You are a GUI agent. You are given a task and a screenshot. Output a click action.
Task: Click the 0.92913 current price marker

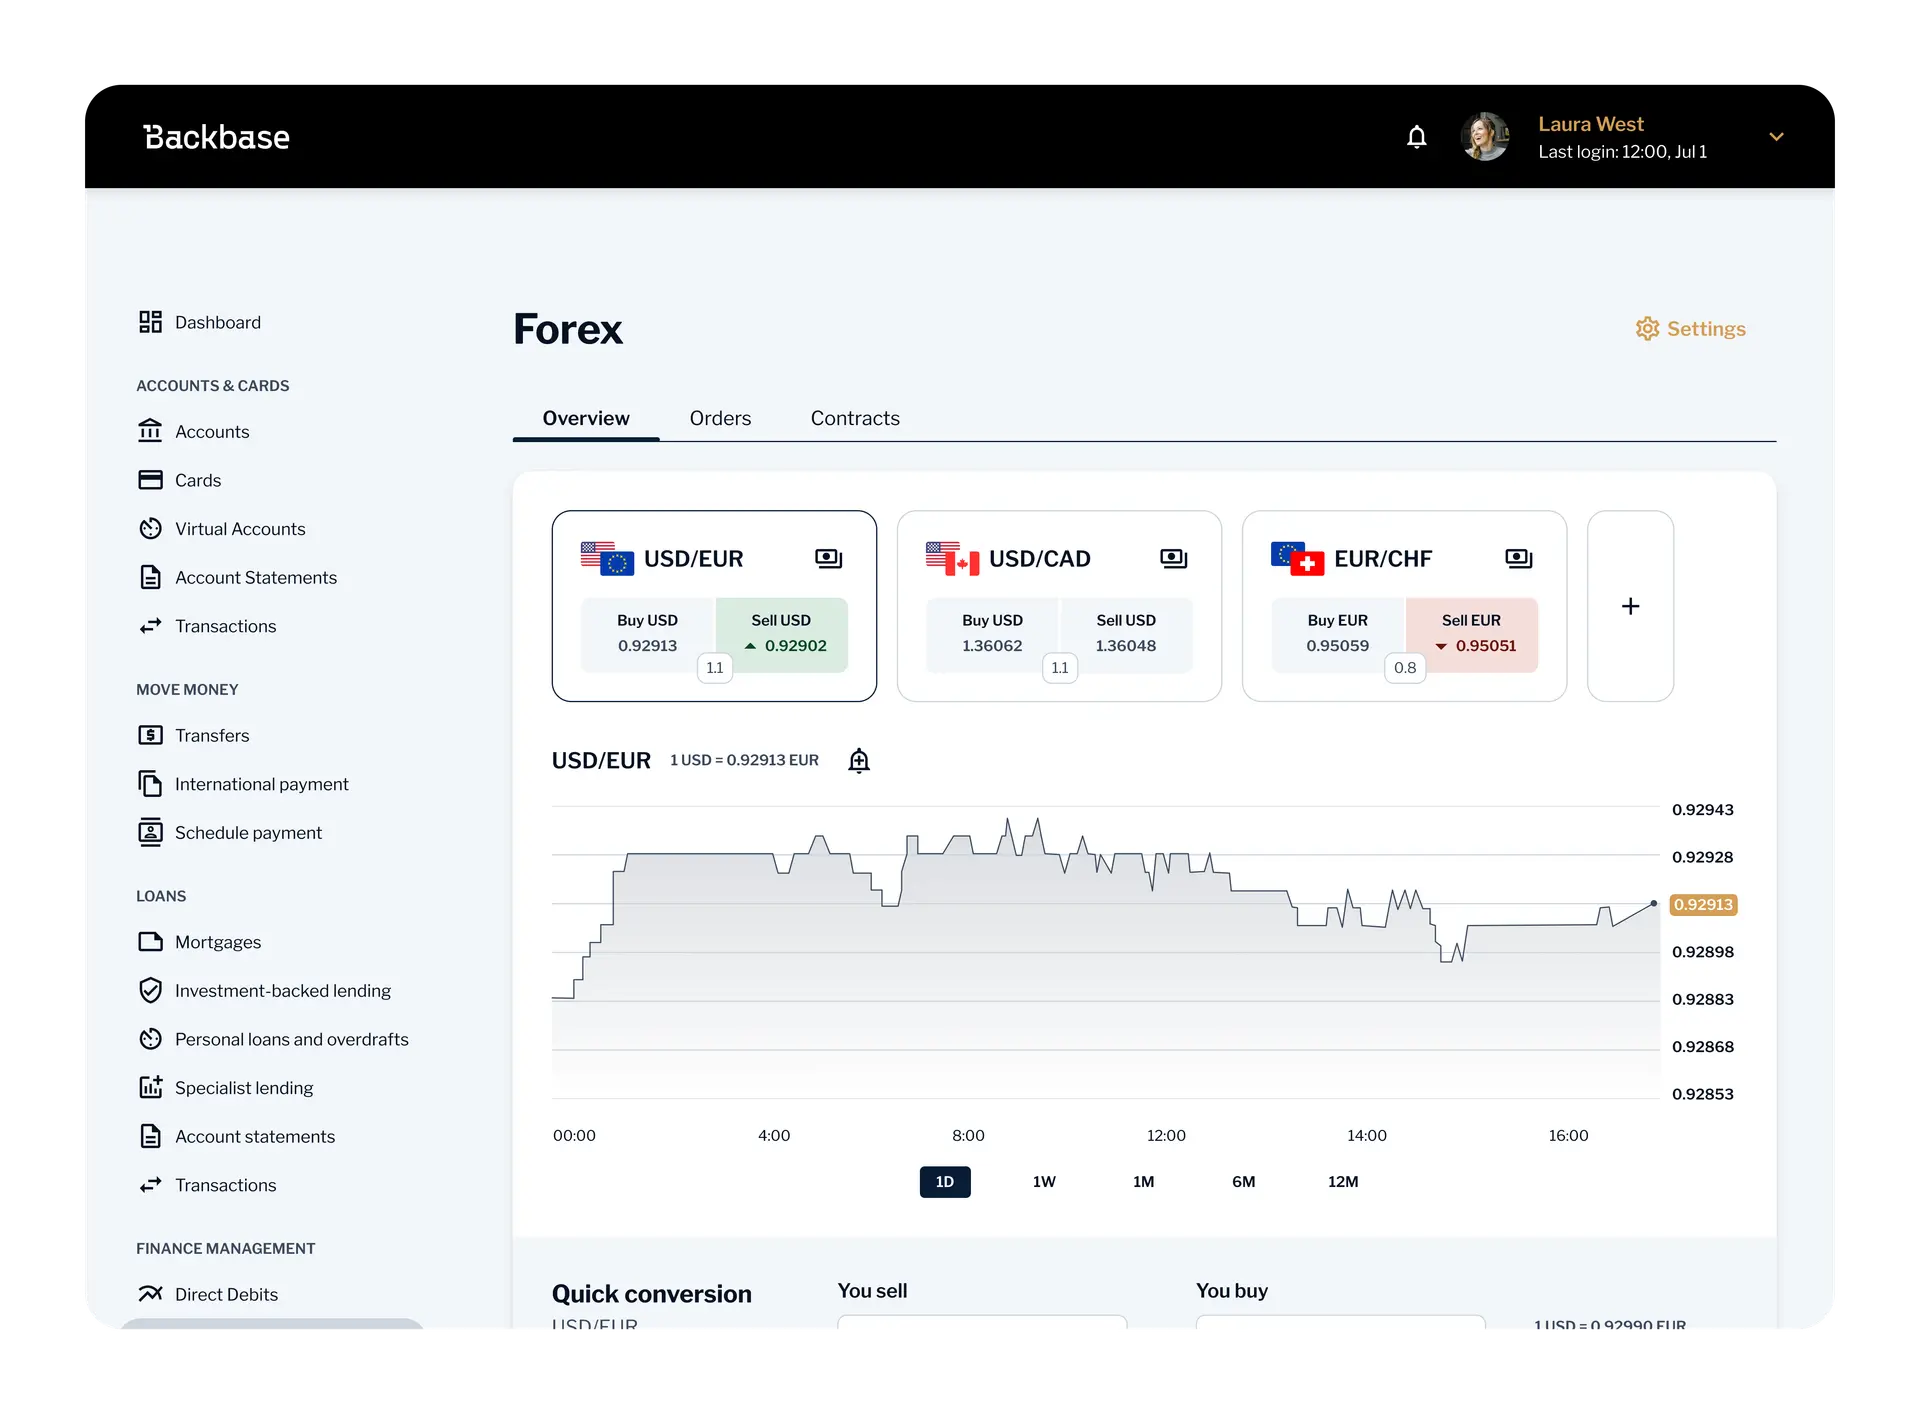coord(1702,905)
